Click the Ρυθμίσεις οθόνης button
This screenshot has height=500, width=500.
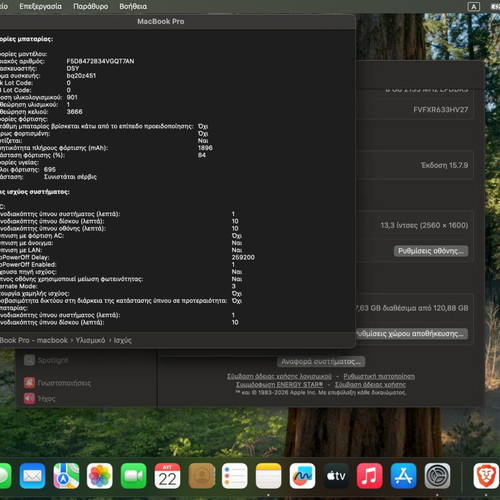[x=431, y=251]
